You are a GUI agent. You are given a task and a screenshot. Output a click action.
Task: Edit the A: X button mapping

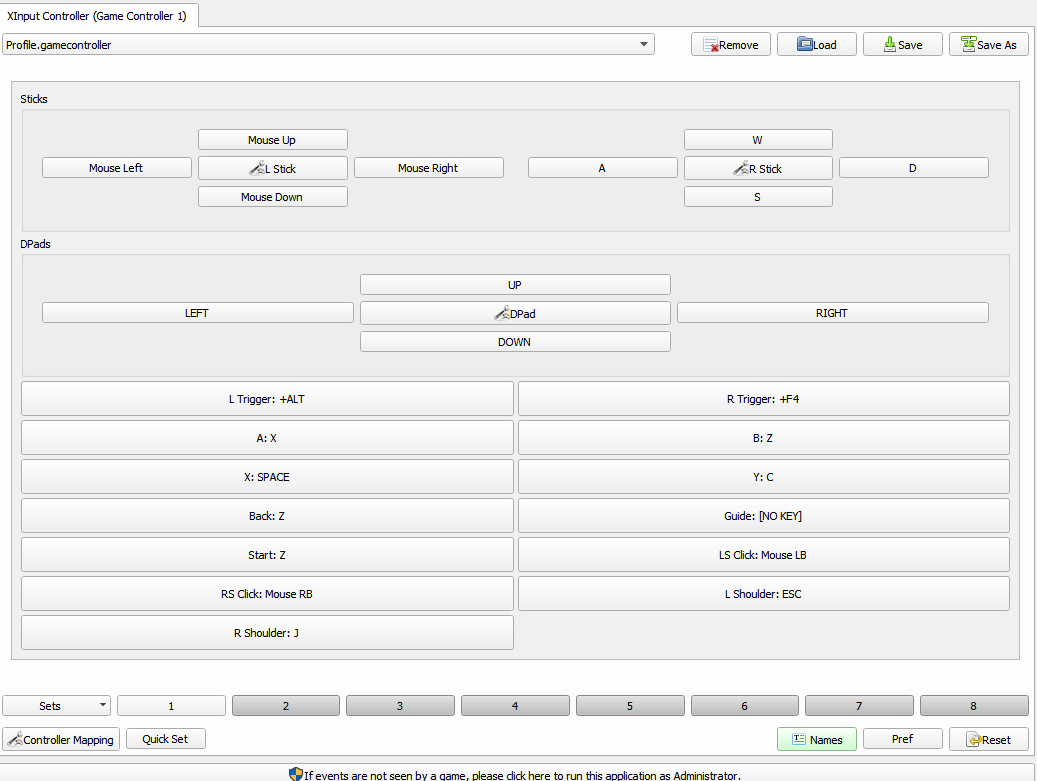267,437
